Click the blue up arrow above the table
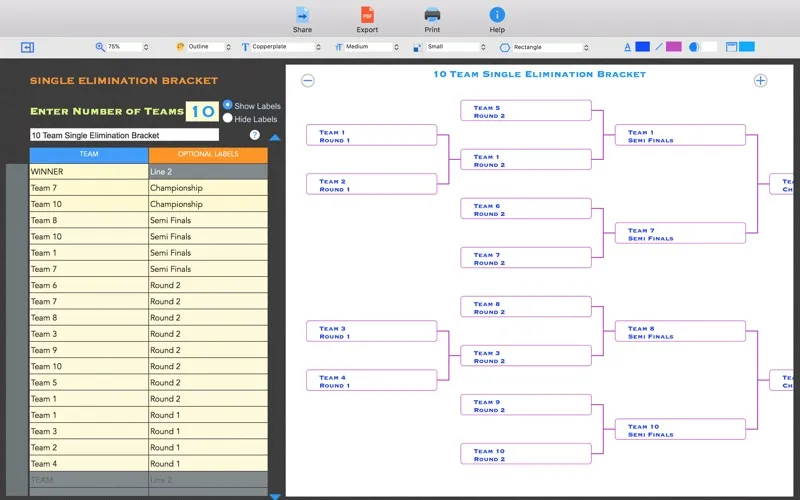 coord(275,137)
